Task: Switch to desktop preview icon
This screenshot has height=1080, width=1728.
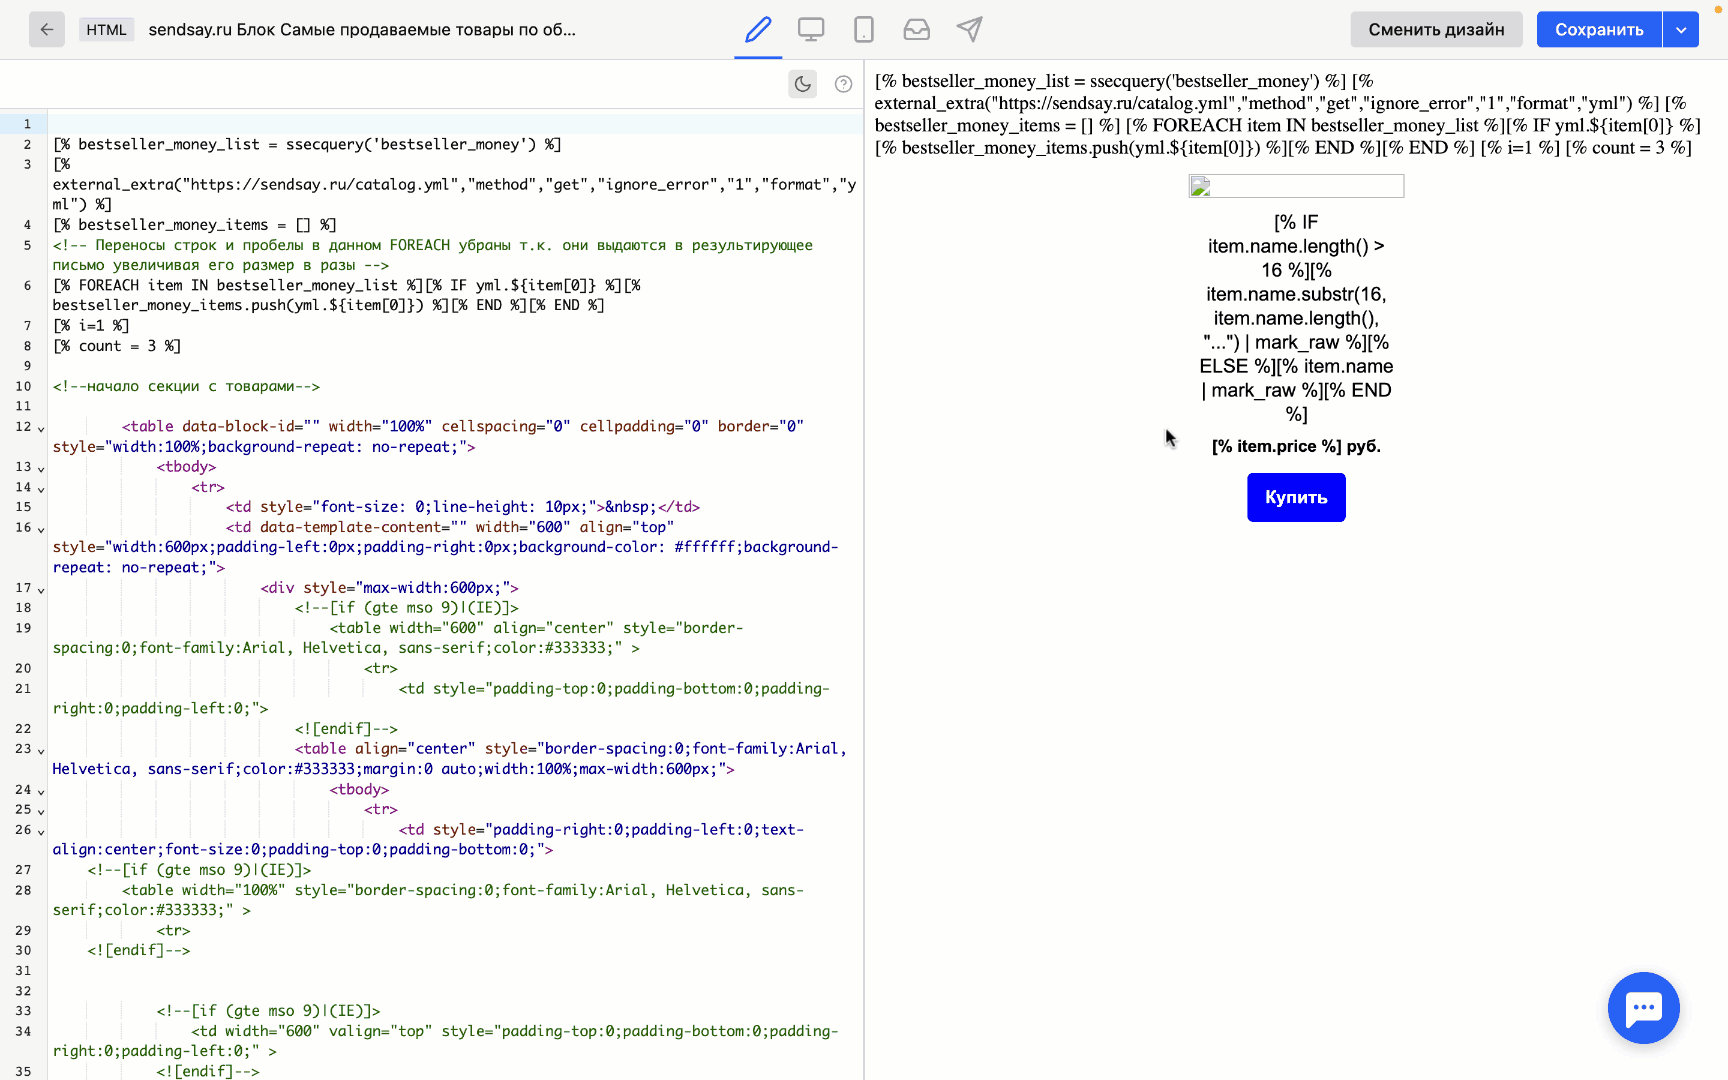Action: (x=811, y=30)
